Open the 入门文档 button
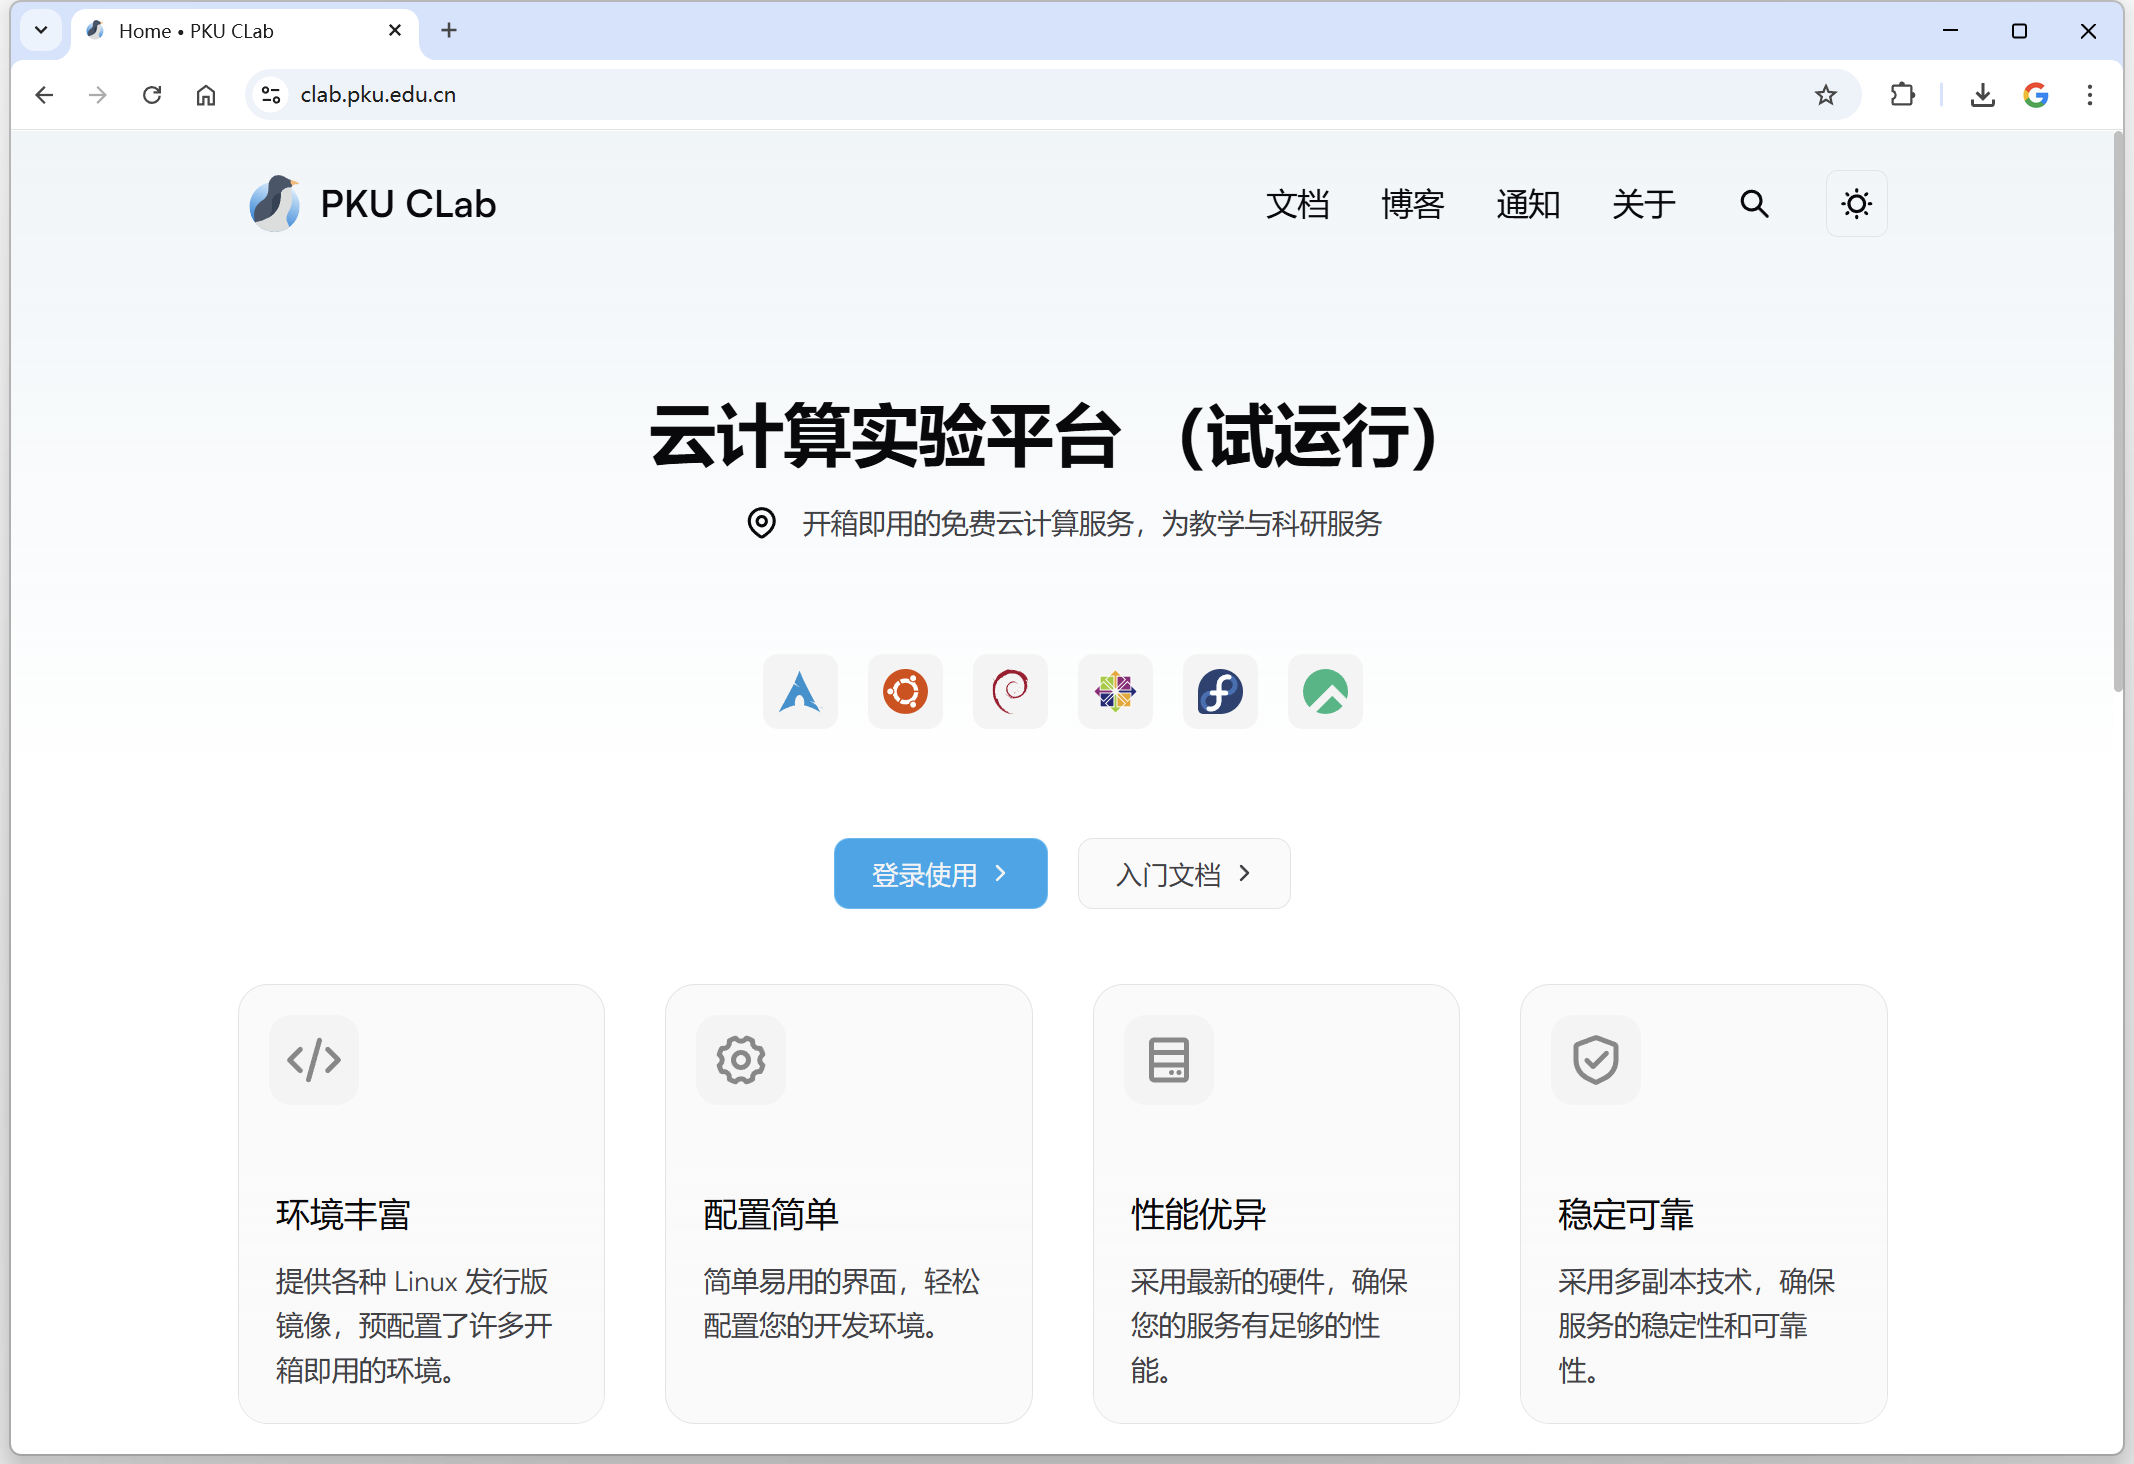Image resolution: width=2134 pixels, height=1464 pixels. [1183, 874]
